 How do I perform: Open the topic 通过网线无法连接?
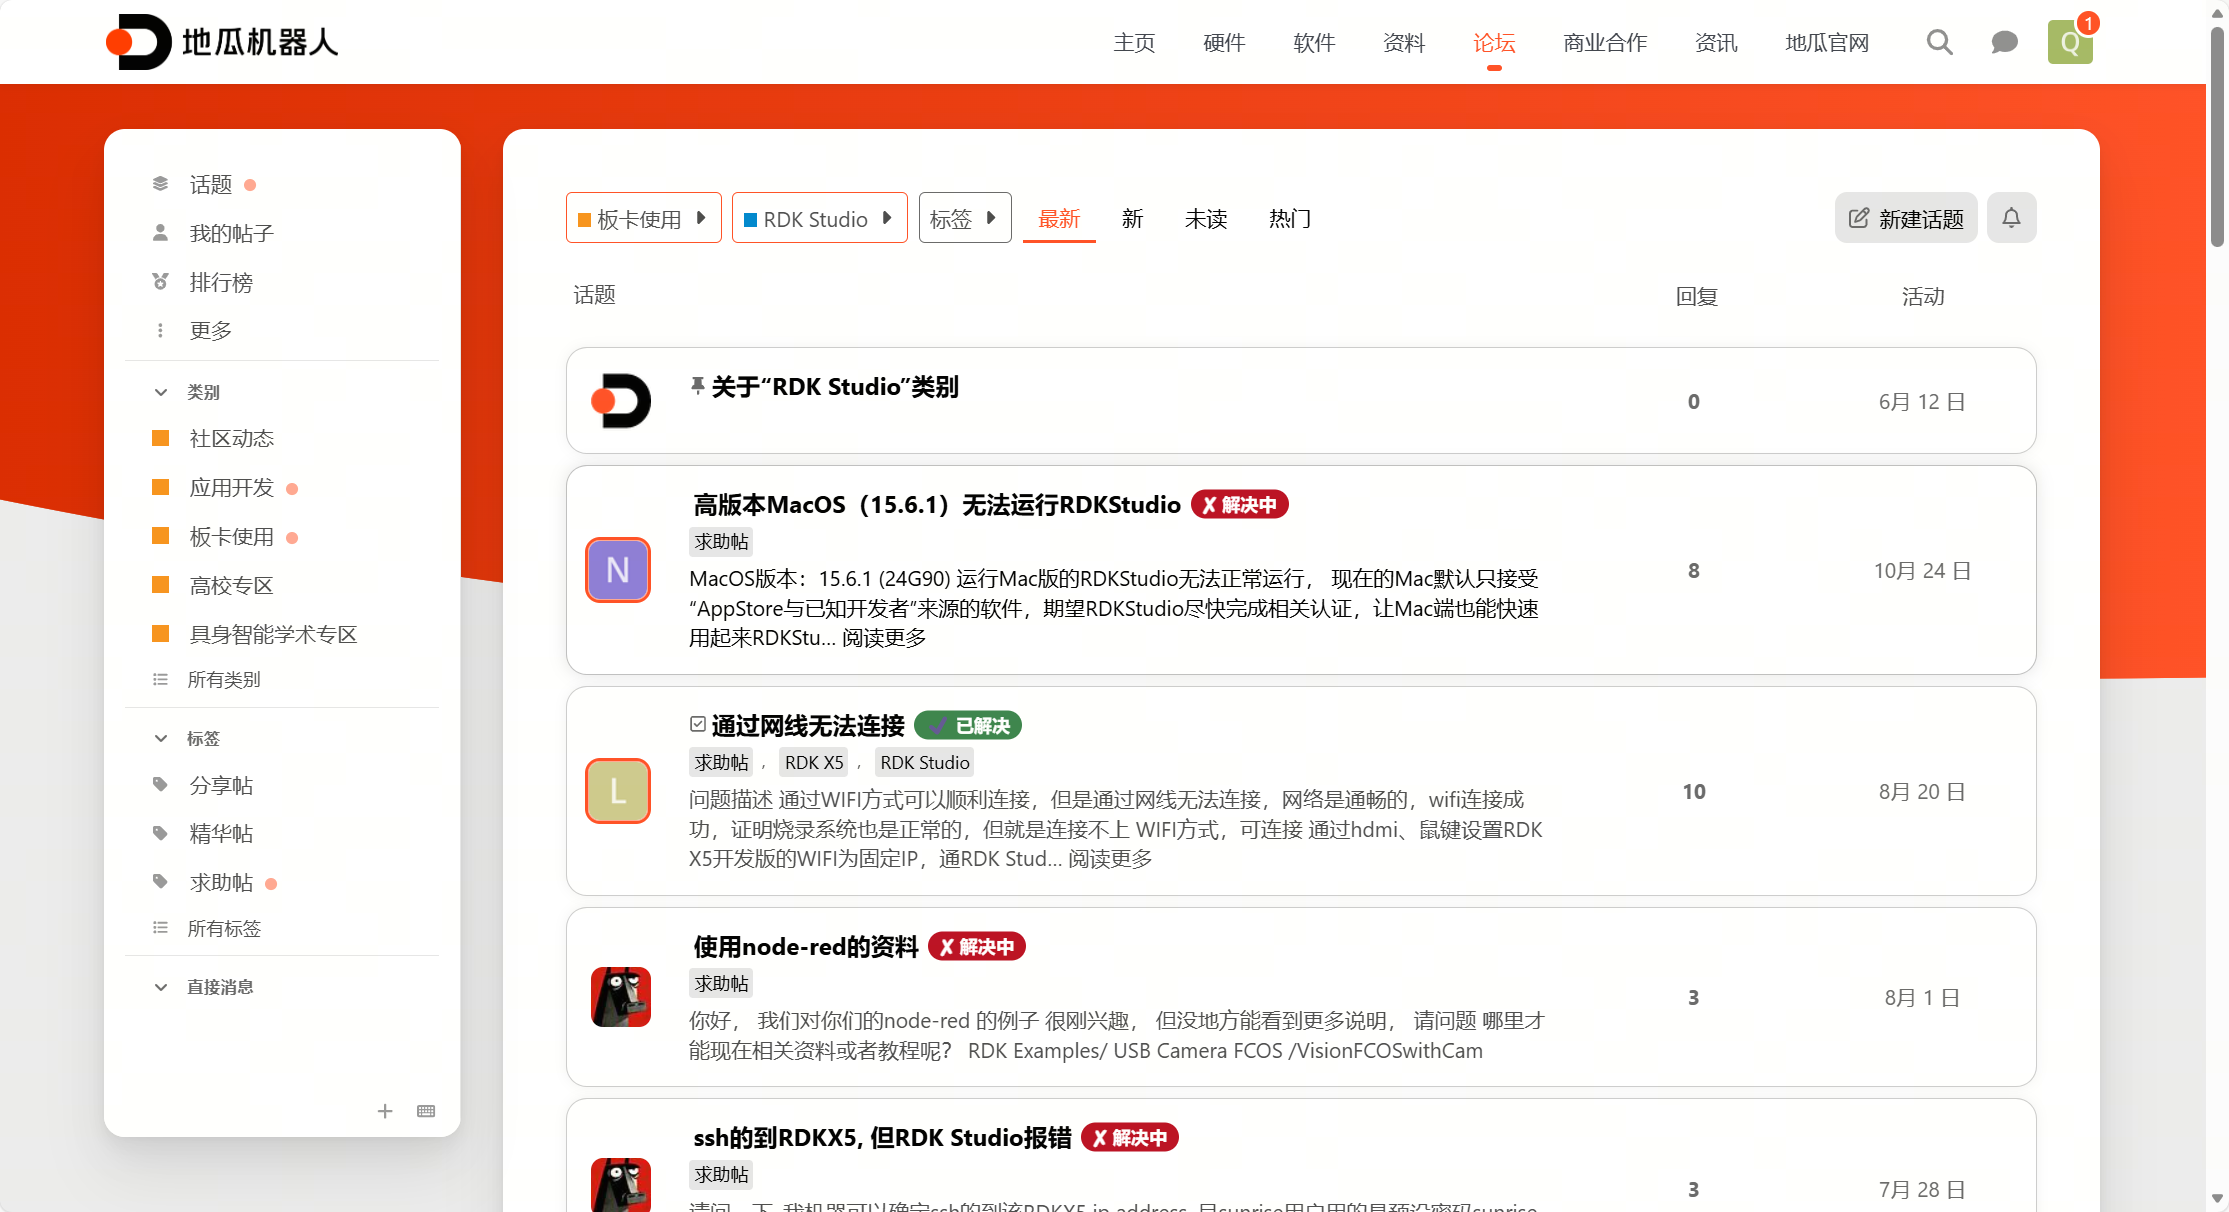pos(808,725)
